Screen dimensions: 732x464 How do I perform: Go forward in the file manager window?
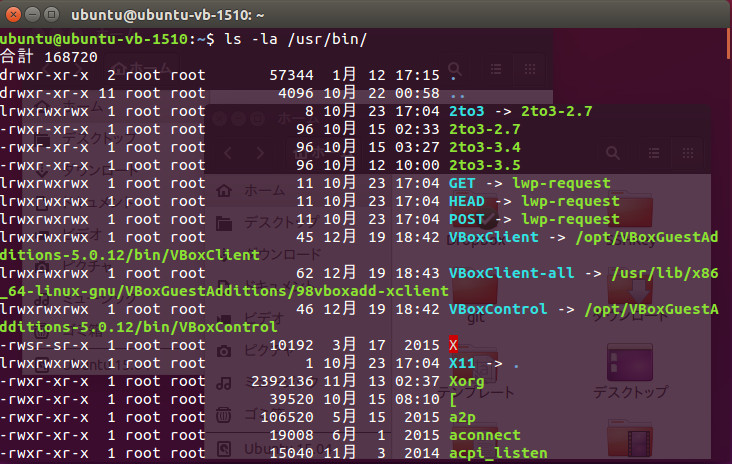(260, 153)
